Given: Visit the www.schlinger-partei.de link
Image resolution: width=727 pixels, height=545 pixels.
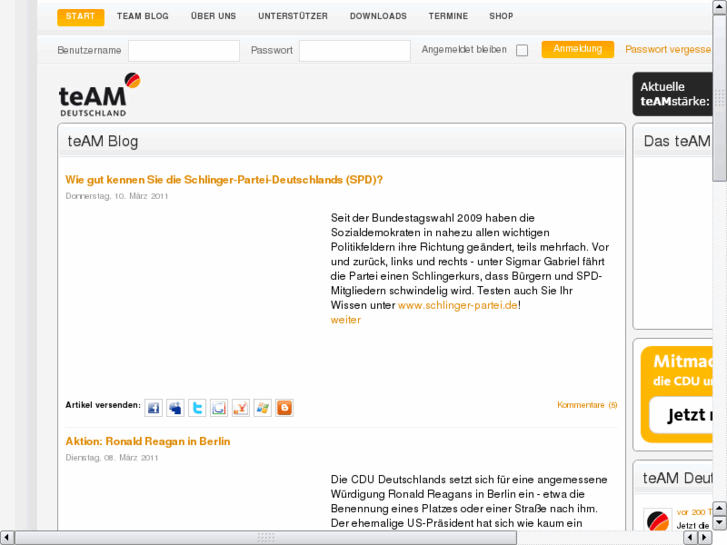Looking at the screenshot, I should (458, 305).
